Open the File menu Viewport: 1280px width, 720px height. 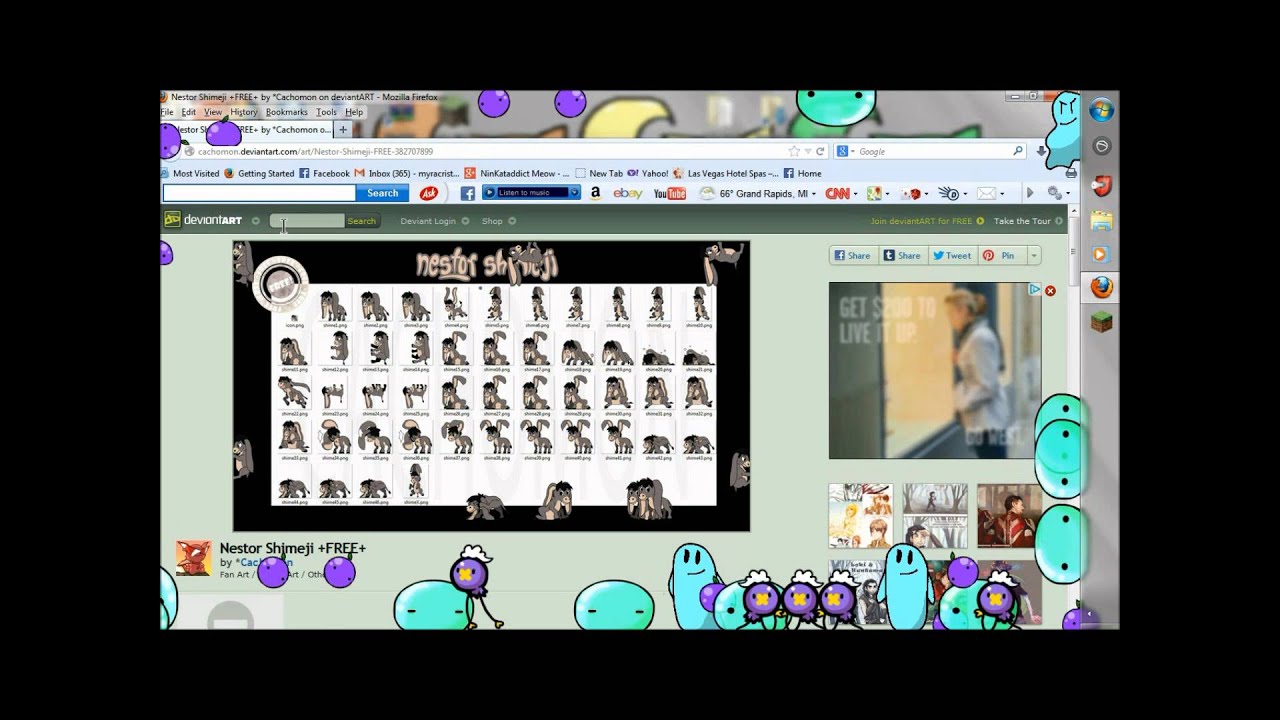(168, 112)
